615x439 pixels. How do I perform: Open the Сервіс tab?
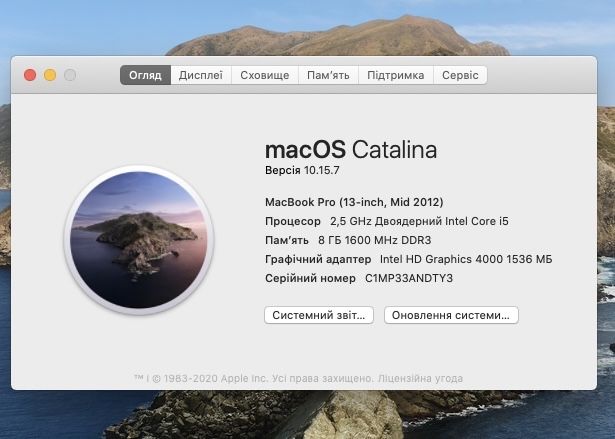(x=460, y=75)
